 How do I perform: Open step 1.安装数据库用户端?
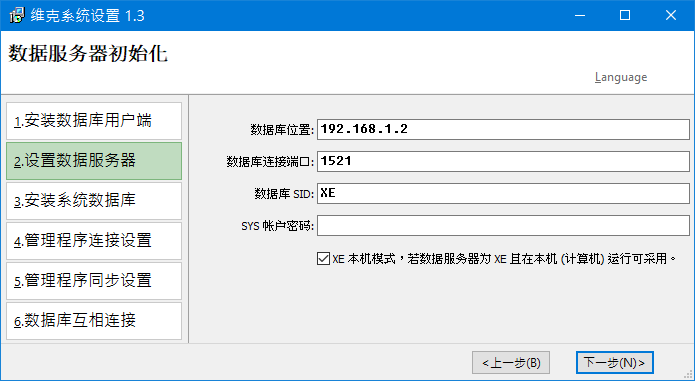pos(94,121)
